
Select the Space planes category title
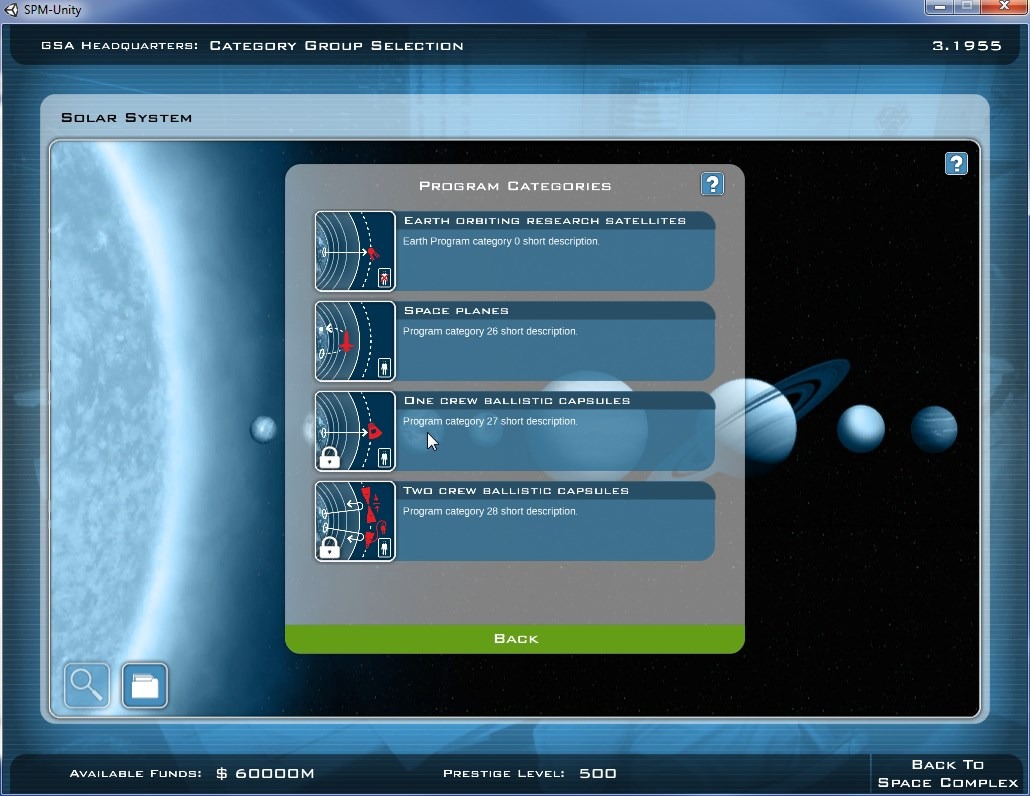(x=456, y=311)
